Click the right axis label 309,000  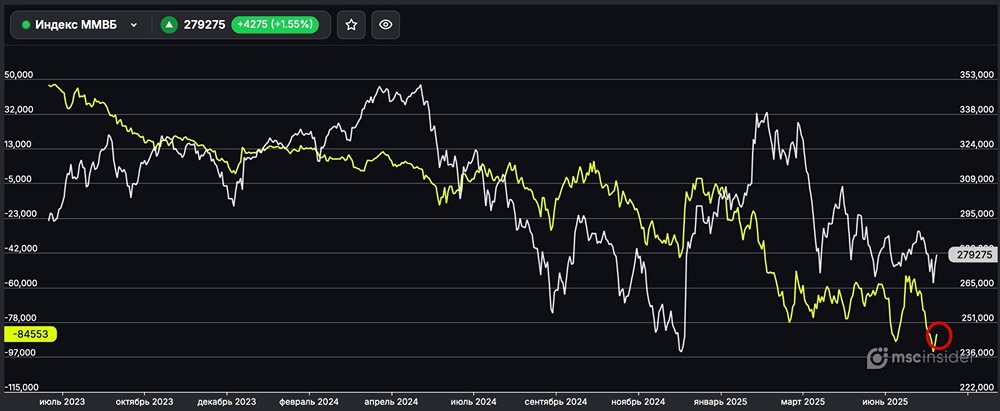click(x=976, y=179)
